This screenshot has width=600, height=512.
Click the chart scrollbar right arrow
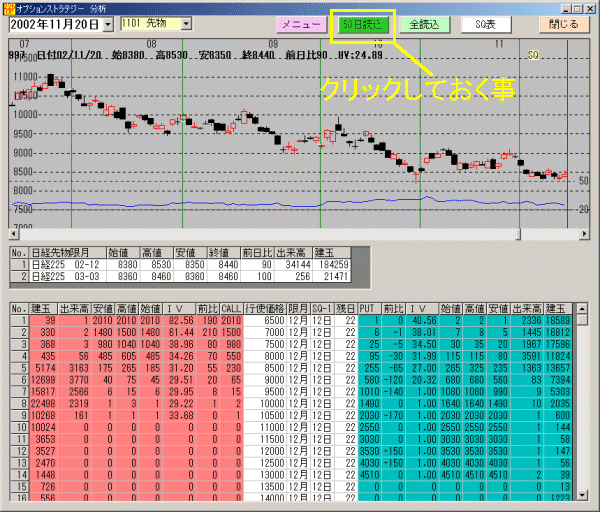(584, 233)
